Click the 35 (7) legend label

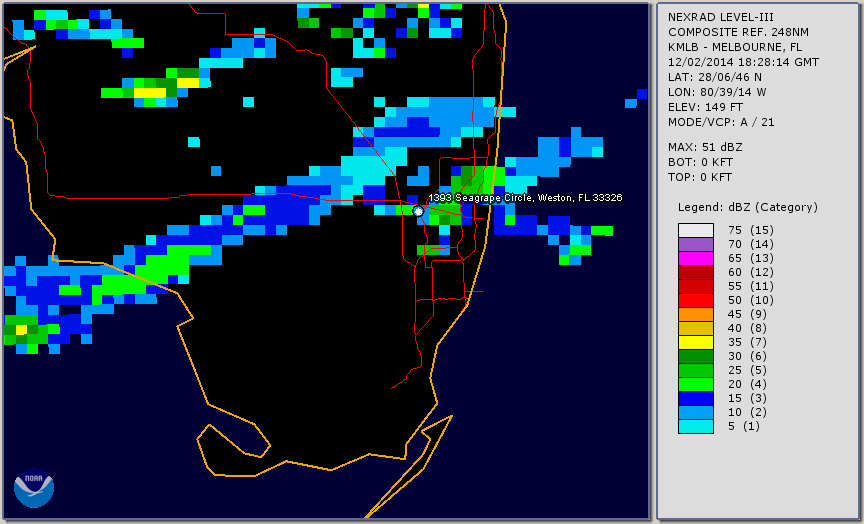point(747,342)
